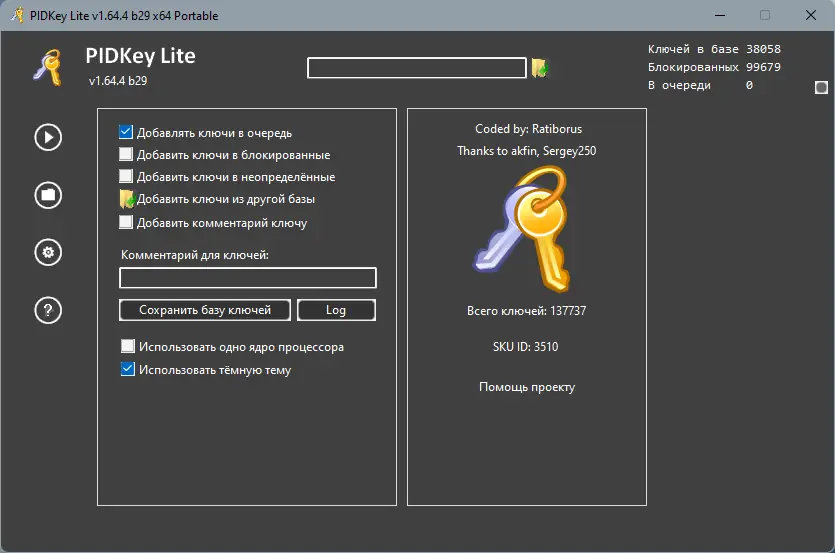
Task: Click 'Ключей в базе 38058' counter
Action: [714, 49]
